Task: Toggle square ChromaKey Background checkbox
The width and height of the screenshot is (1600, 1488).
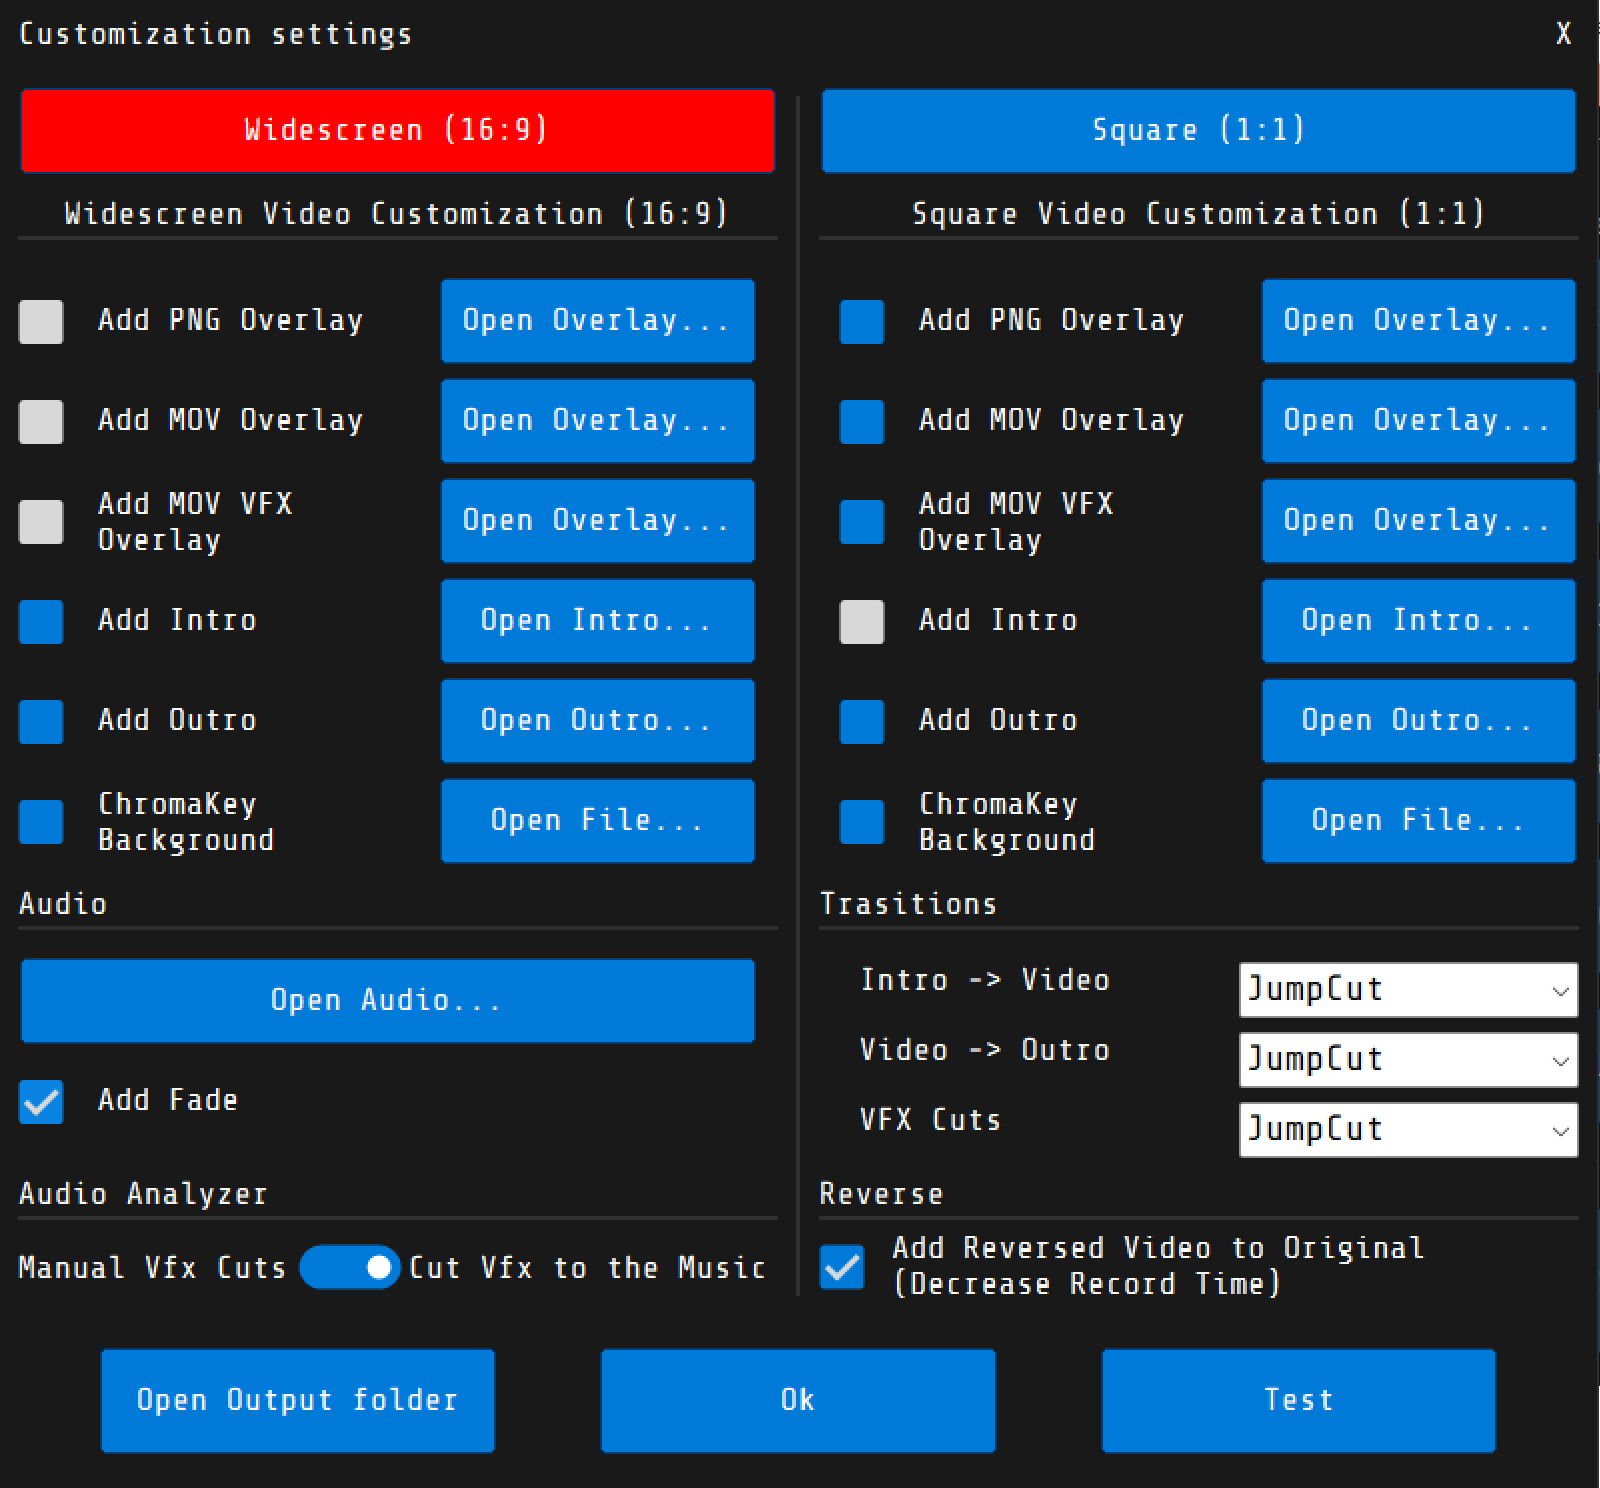Action: tap(862, 821)
